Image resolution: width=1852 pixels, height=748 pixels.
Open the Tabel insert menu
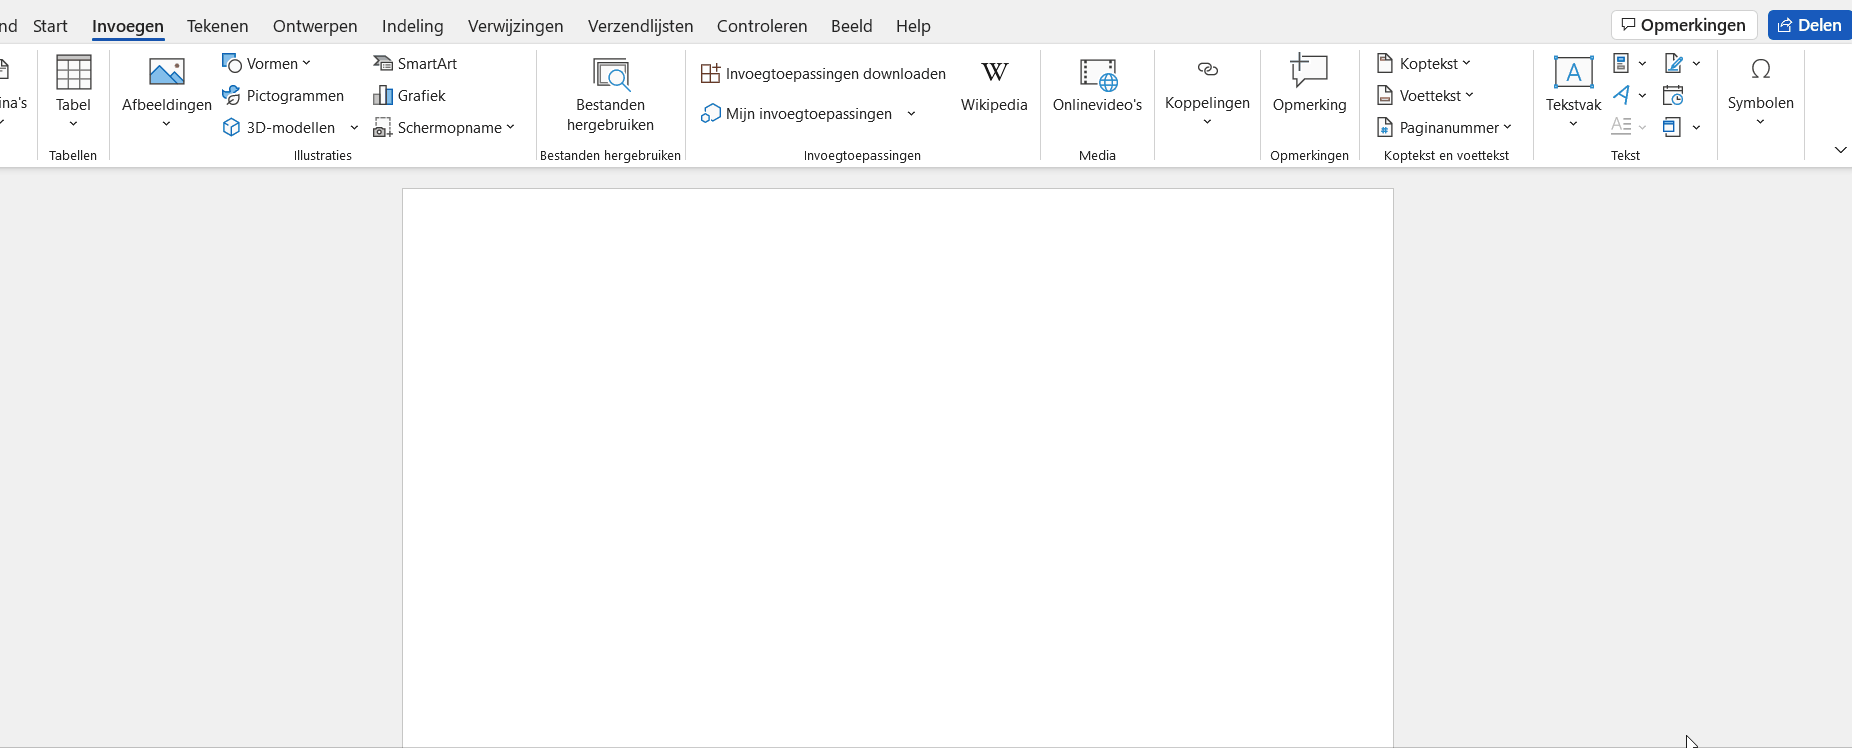(73, 93)
